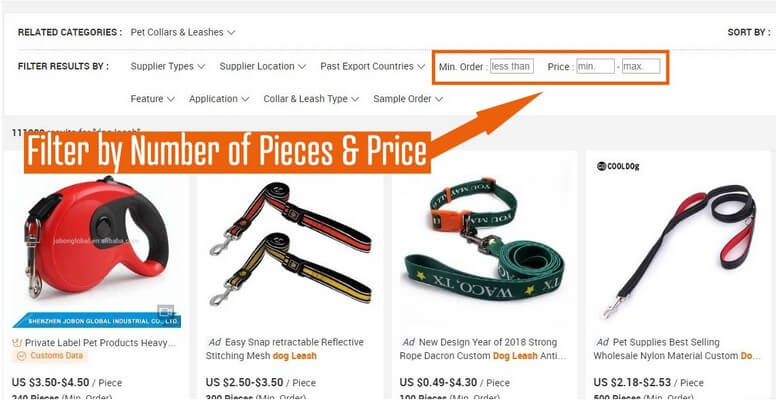Click the Price min. input field

[595, 66]
